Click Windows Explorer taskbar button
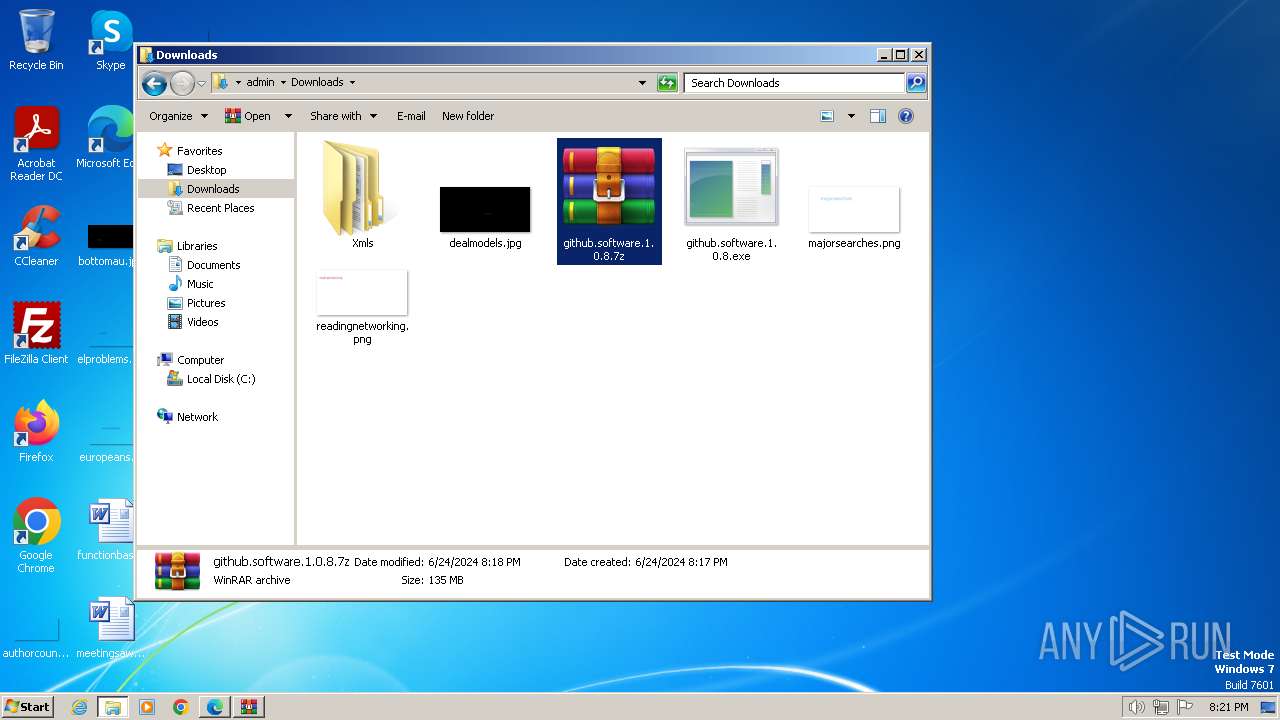1280x720 pixels. tap(113, 707)
